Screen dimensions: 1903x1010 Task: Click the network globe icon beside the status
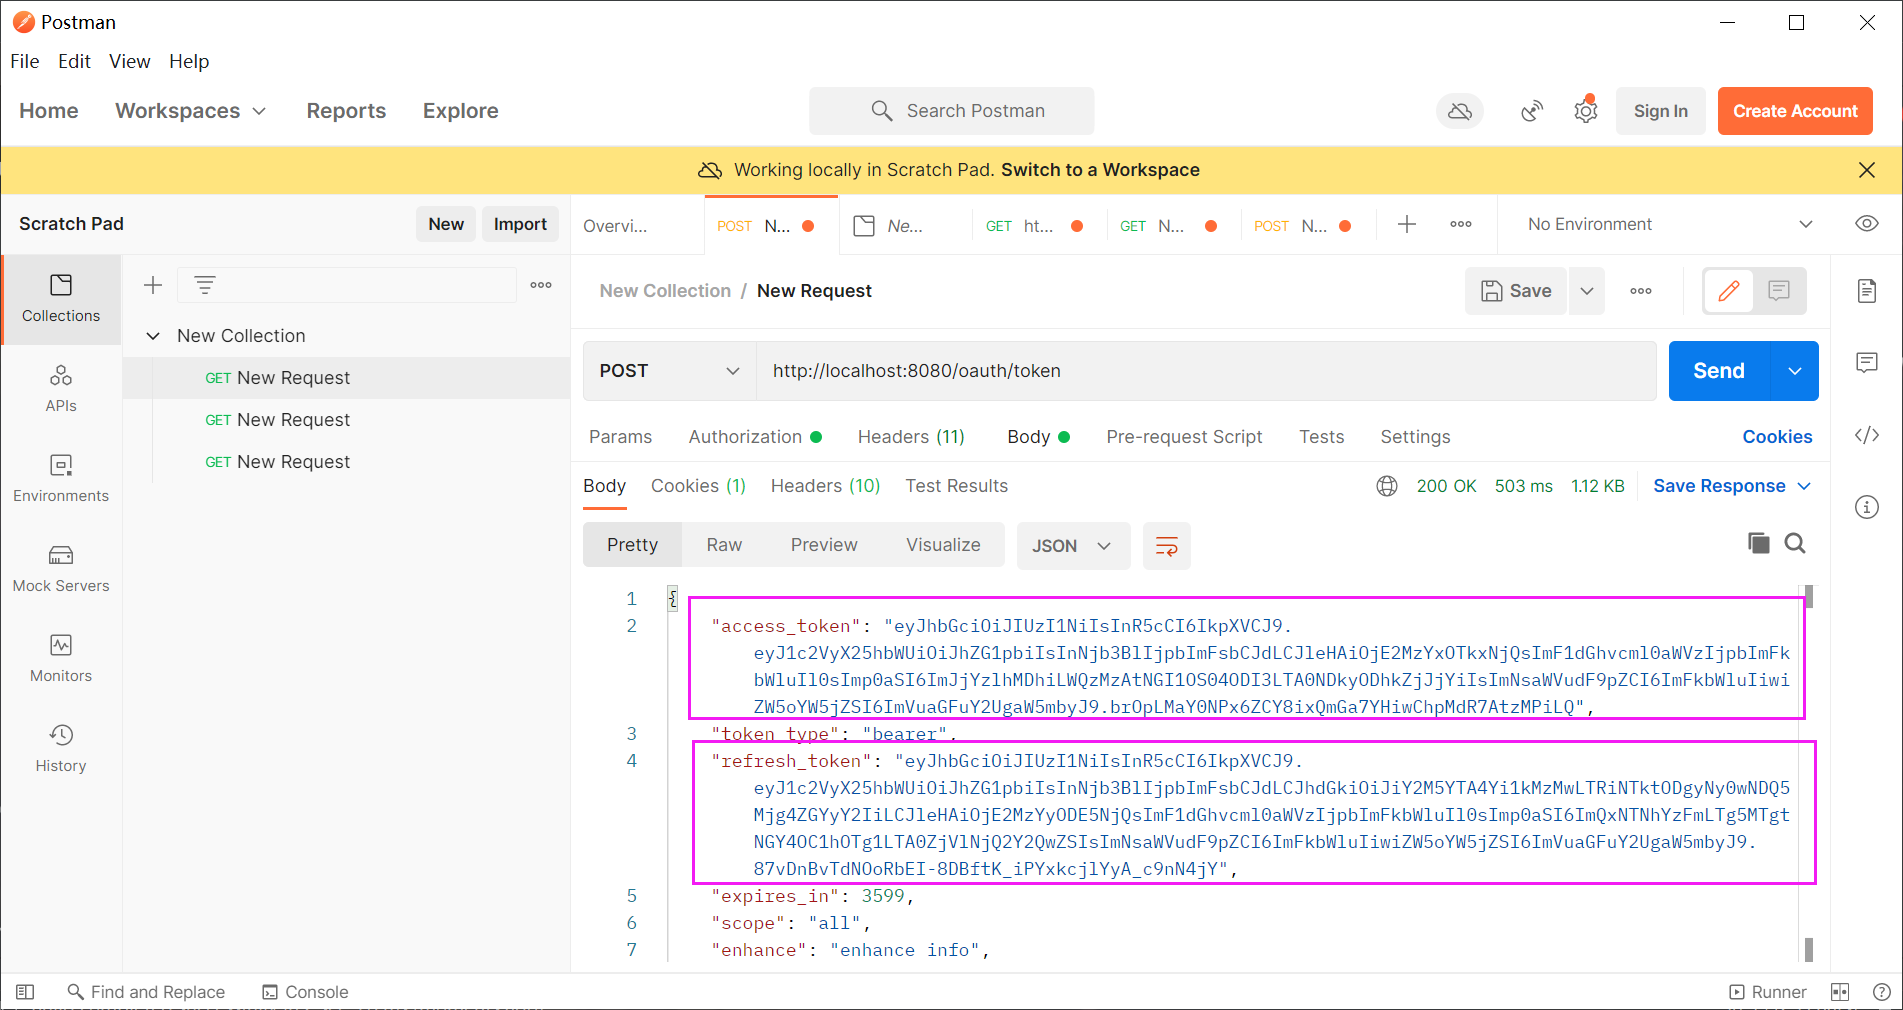point(1387,486)
